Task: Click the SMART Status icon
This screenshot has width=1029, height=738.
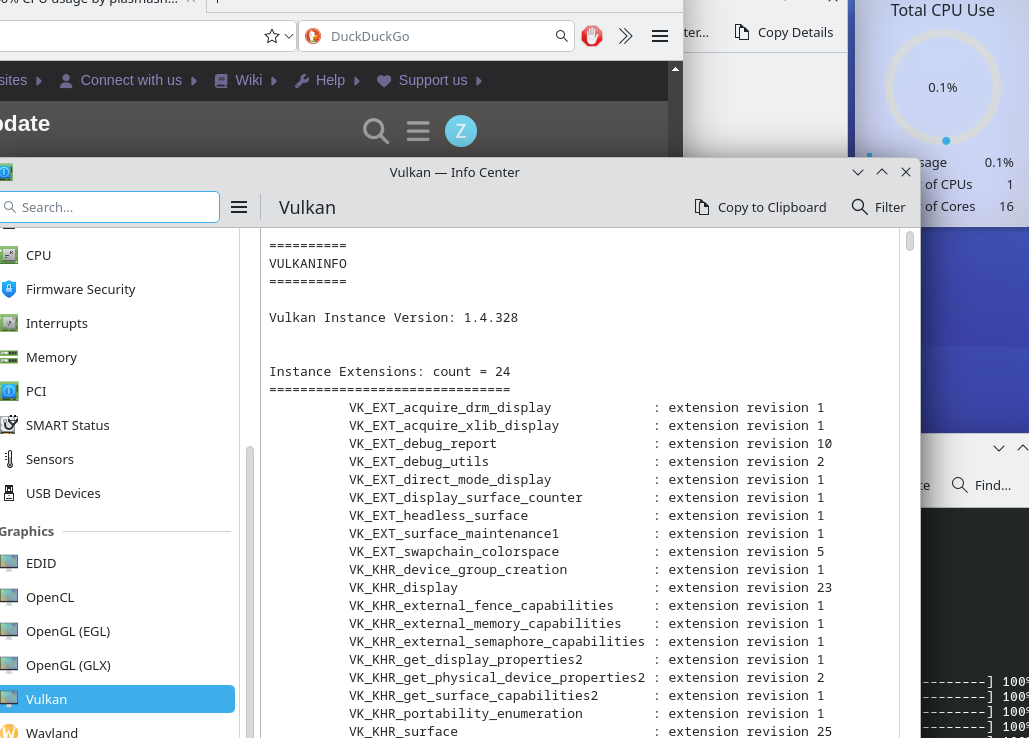Action: pyautogui.click(x=9, y=425)
